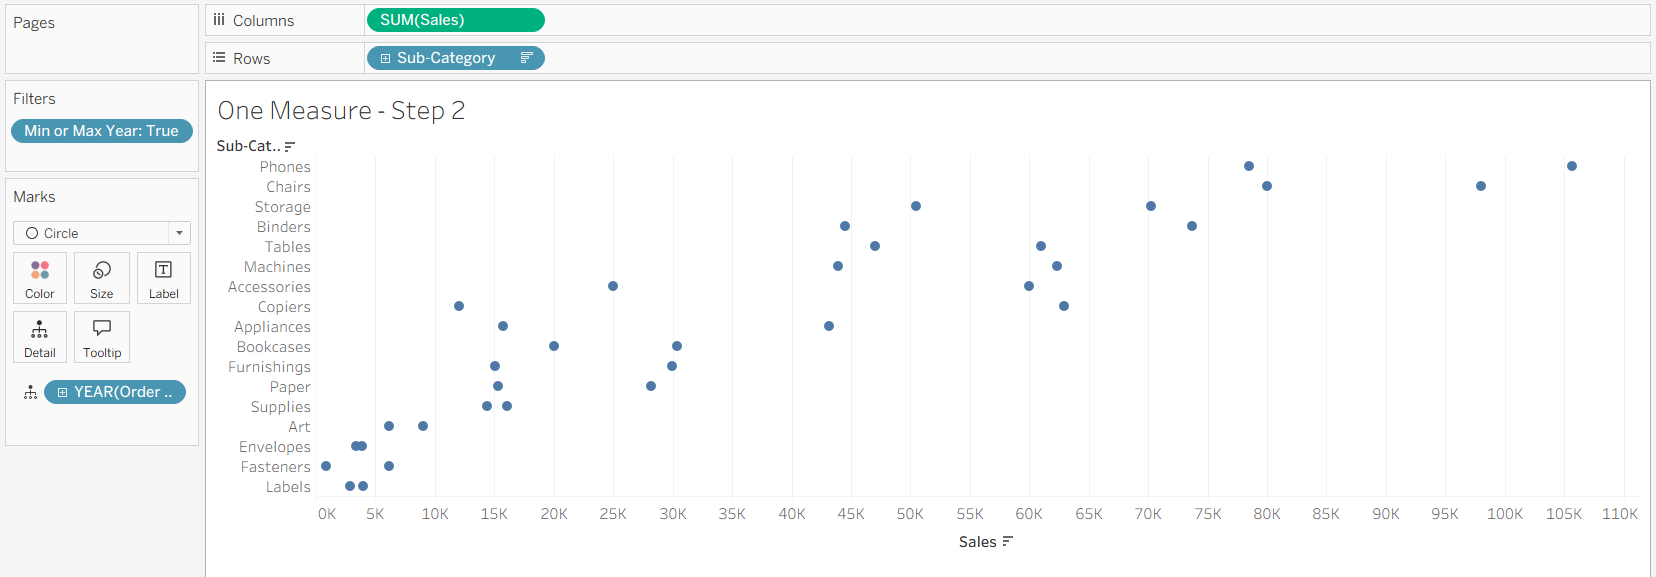The image size is (1656, 577).
Task: Click the Rows shelf label
Action: (251, 58)
